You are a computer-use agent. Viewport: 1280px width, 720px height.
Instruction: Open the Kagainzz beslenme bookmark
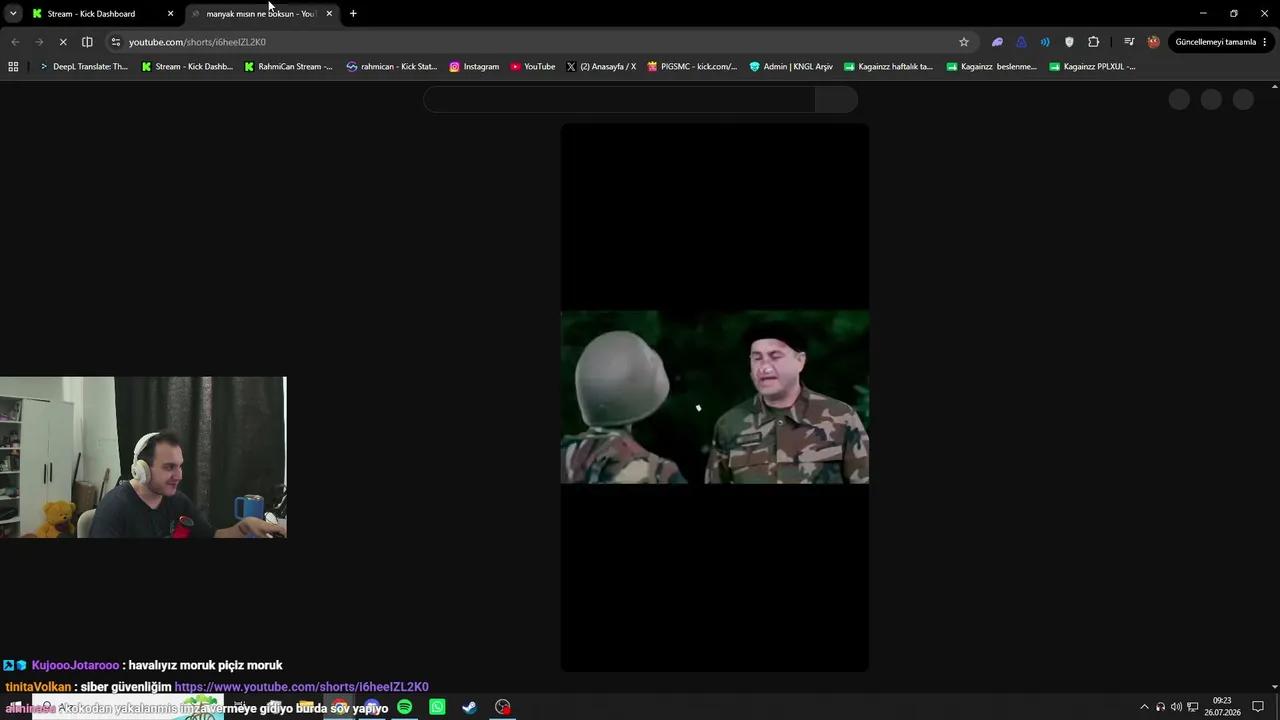992,67
